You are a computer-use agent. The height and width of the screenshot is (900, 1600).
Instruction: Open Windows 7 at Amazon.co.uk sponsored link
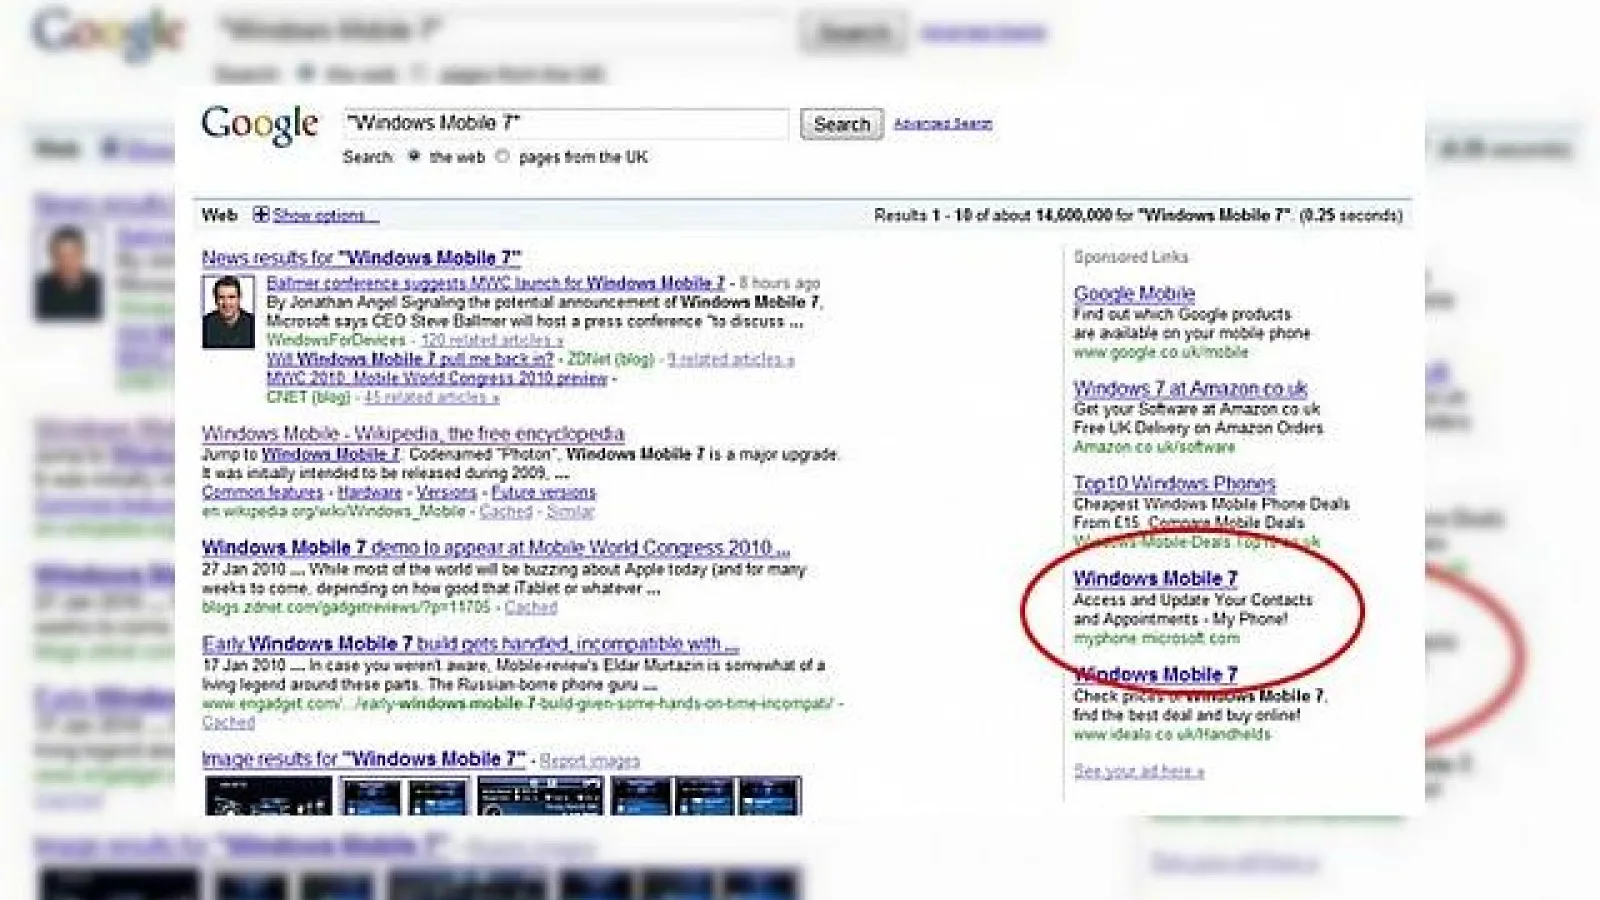tap(1190, 388)
